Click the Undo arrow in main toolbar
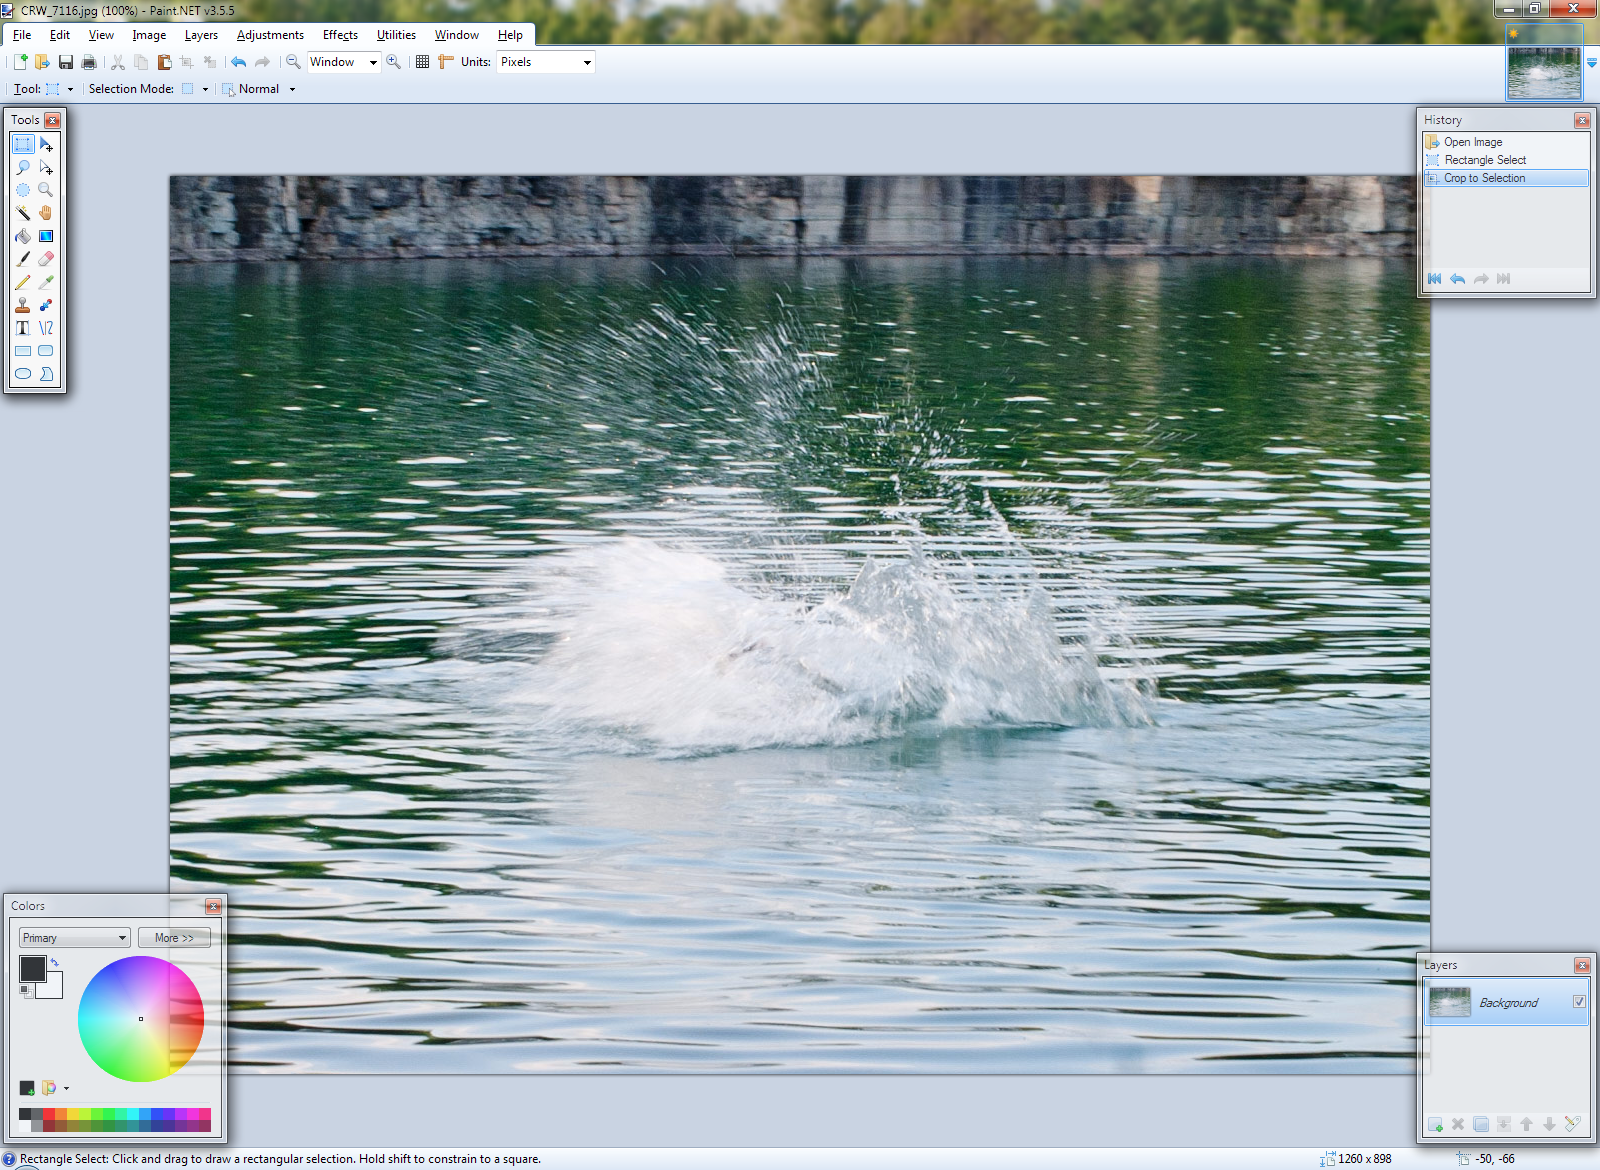This screenshot has height=1170, width=1600. coord(238,62)
